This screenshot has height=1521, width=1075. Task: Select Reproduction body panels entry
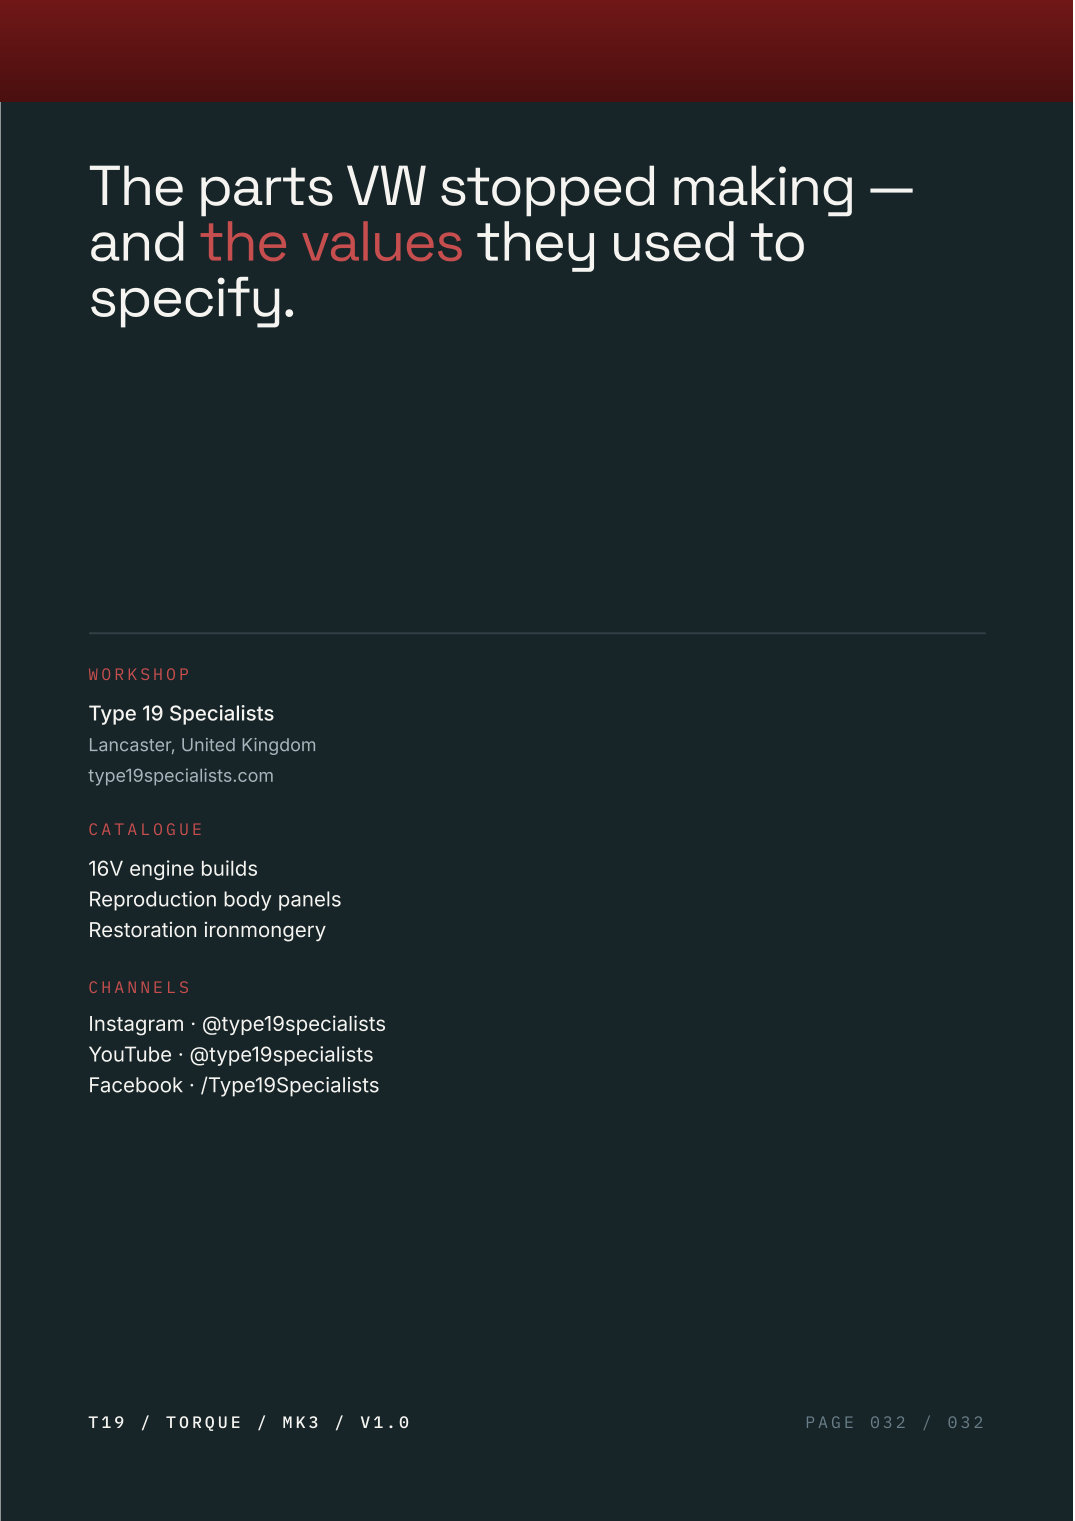point(215,900)
